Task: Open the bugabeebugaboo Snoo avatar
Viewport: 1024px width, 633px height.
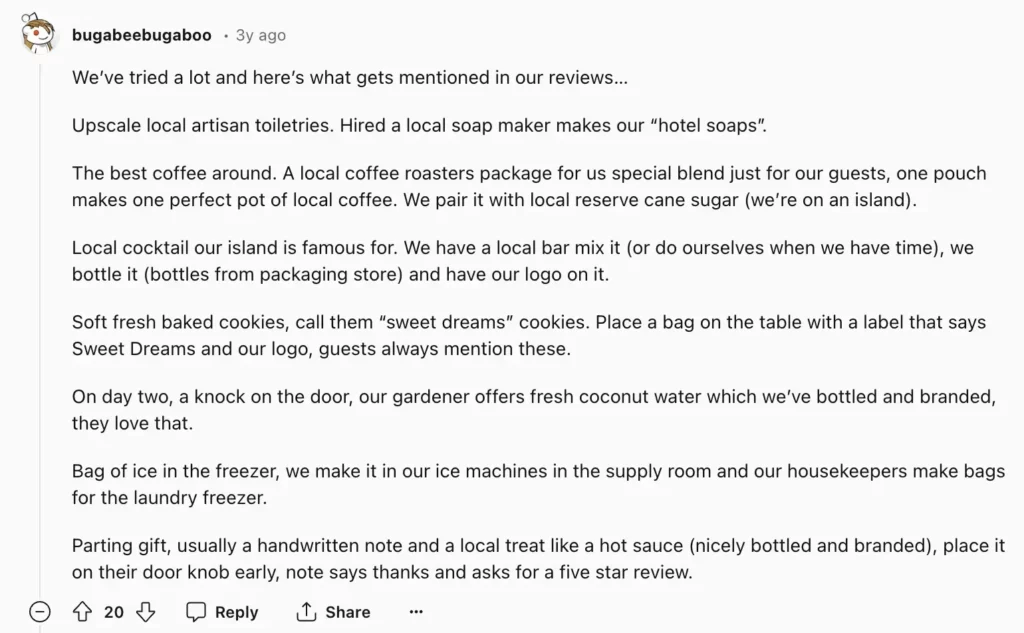Action: tap(40, 35)
